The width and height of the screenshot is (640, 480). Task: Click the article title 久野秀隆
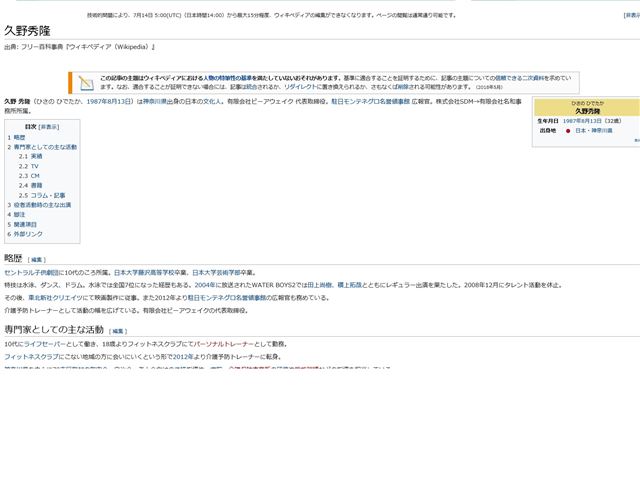tap(27, 31)
